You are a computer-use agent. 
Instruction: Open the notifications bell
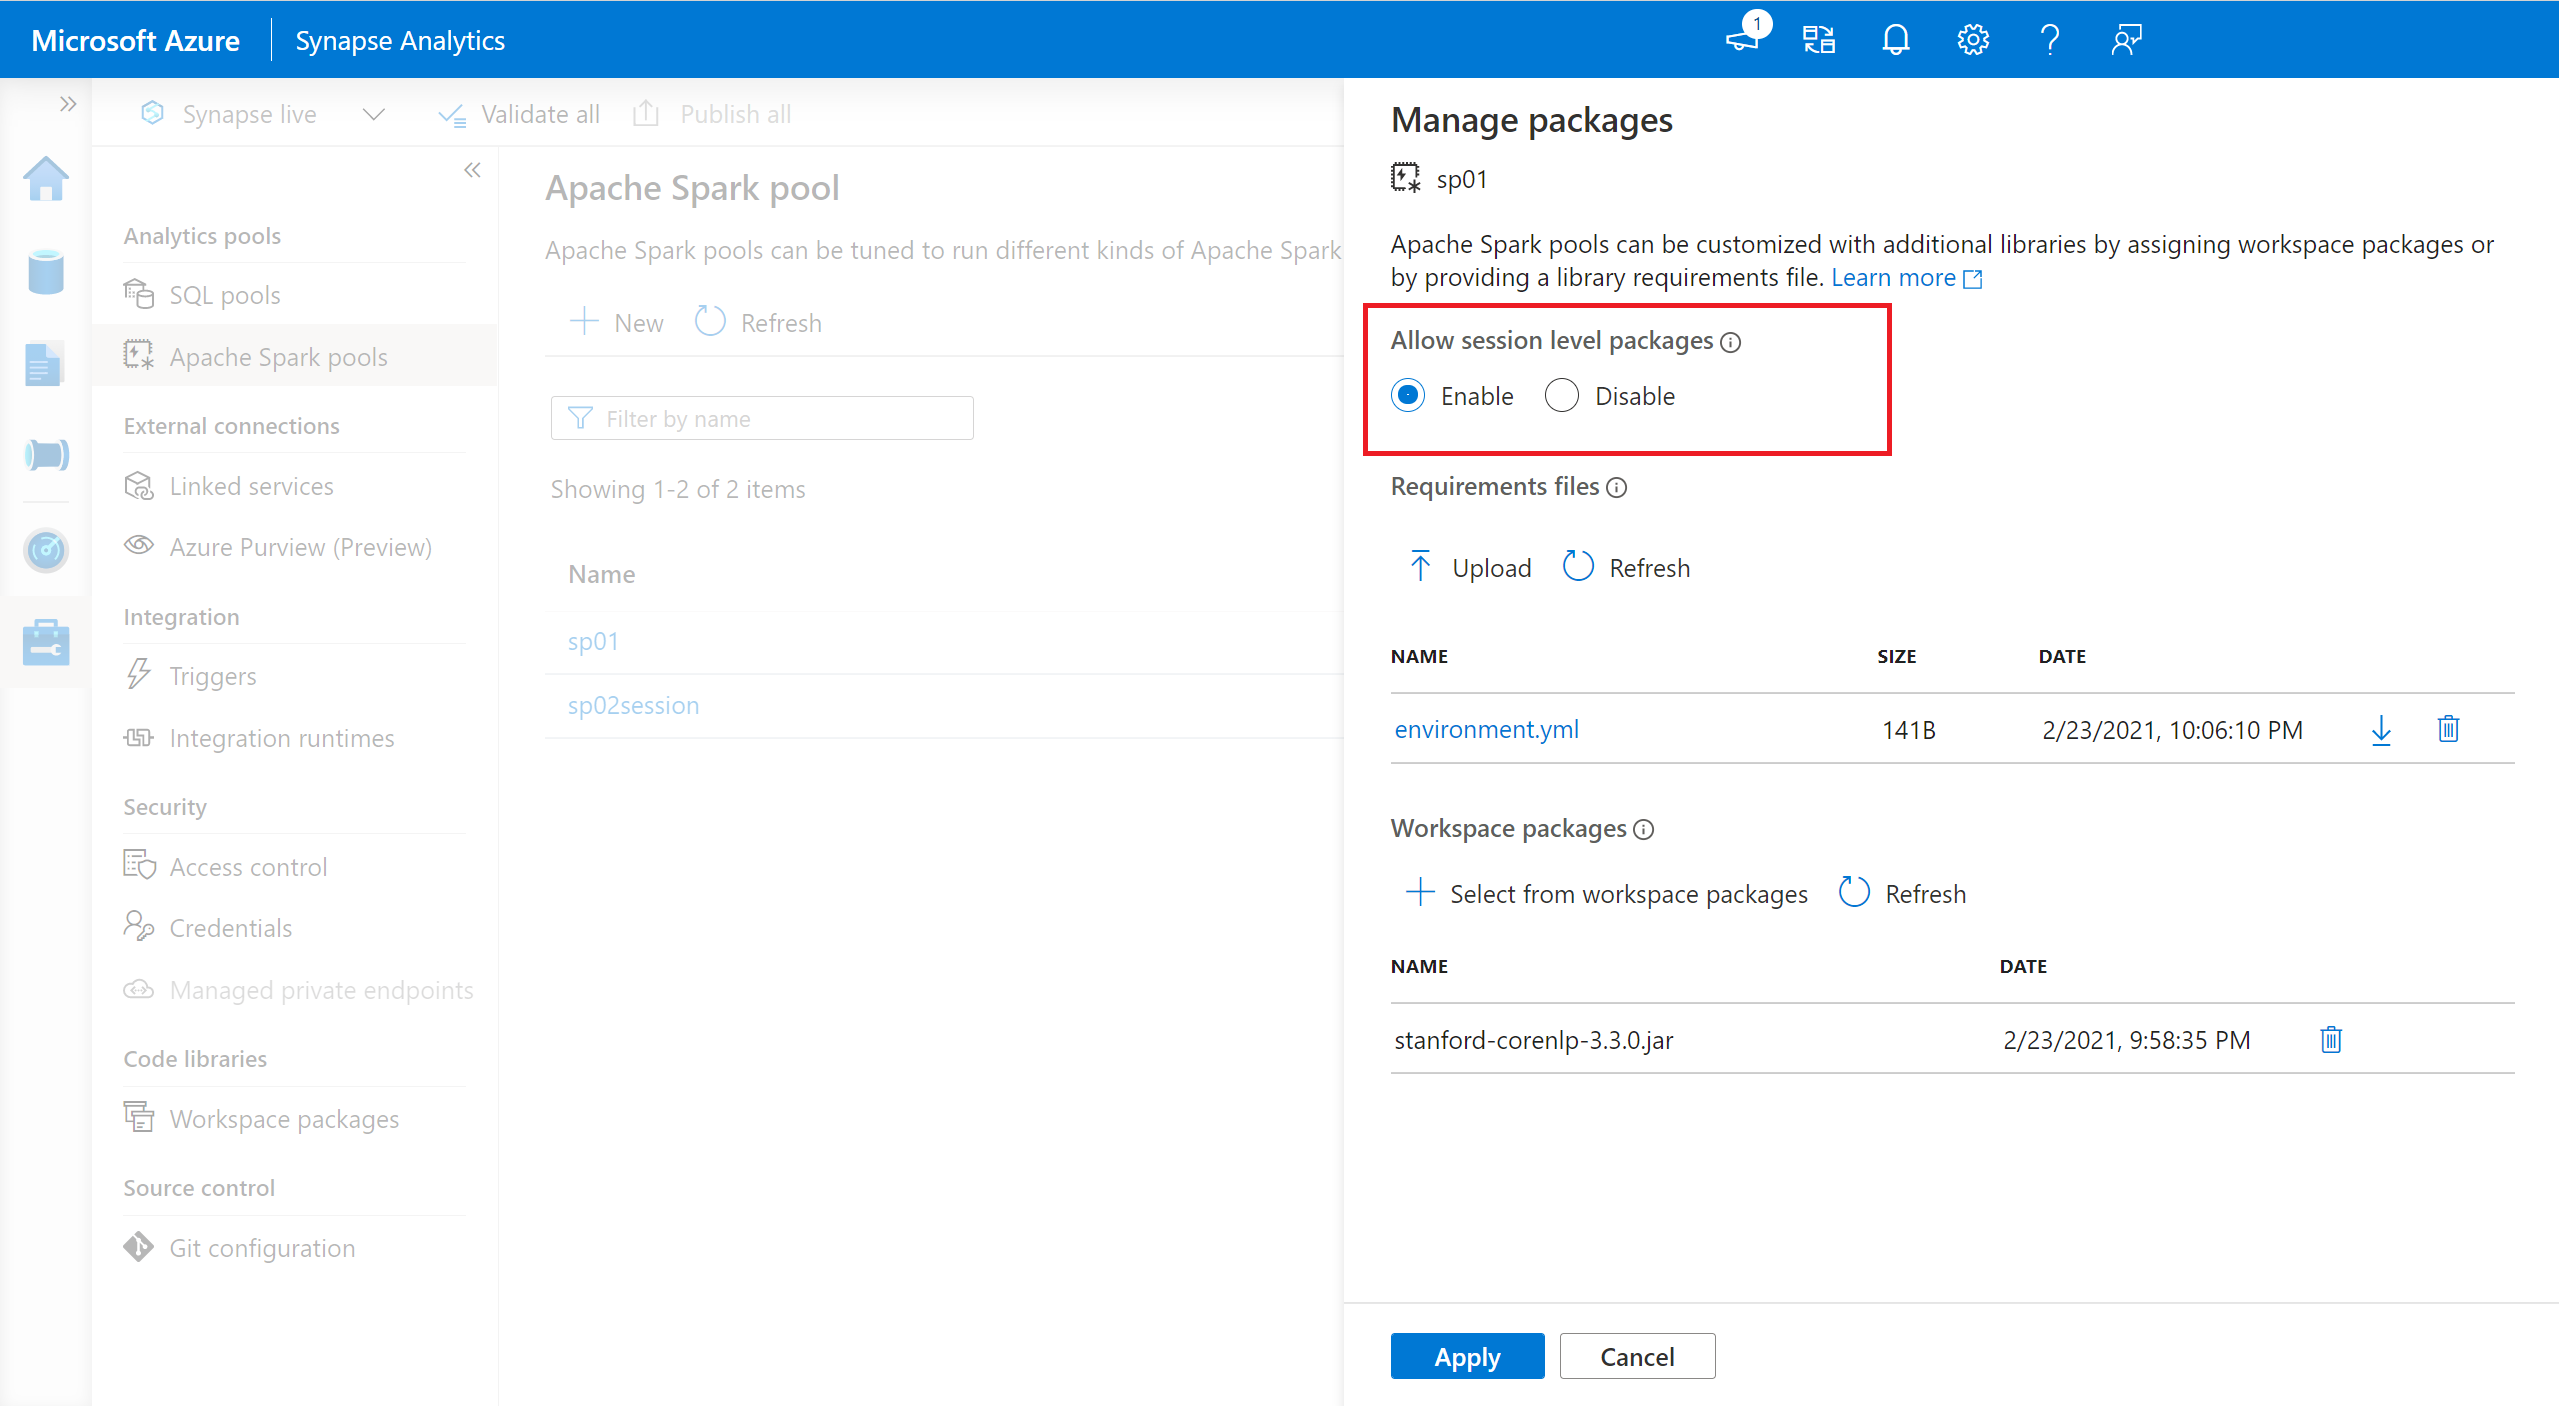click(1896, 40)
